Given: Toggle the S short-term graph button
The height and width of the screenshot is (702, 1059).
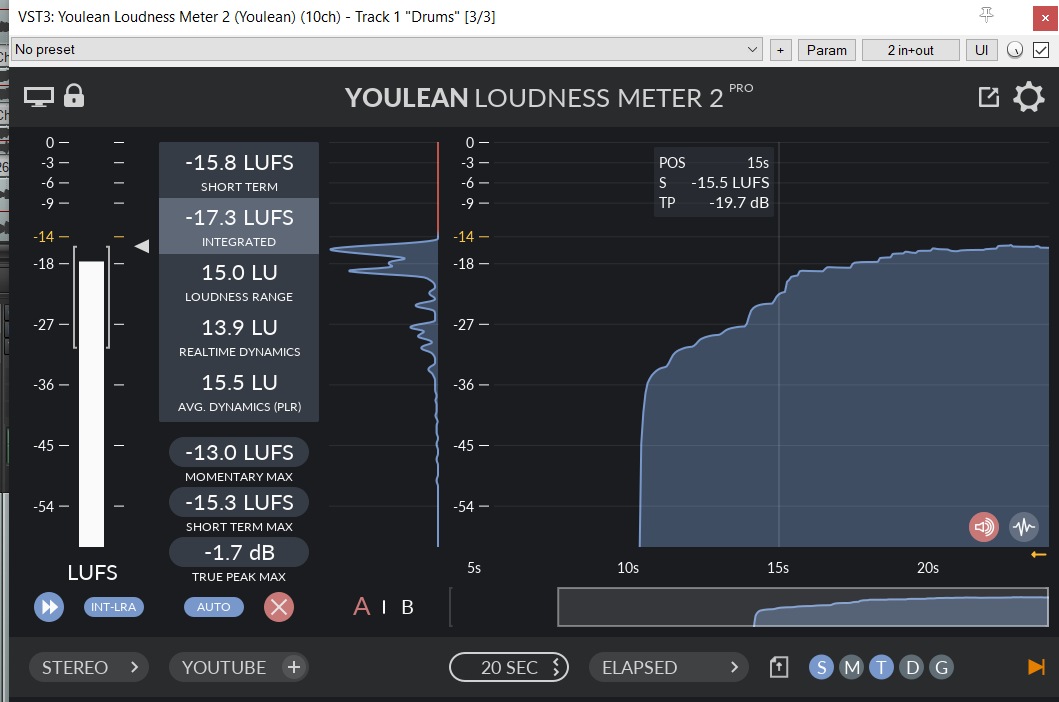Looking at the screenshot, I should point(821,668).
